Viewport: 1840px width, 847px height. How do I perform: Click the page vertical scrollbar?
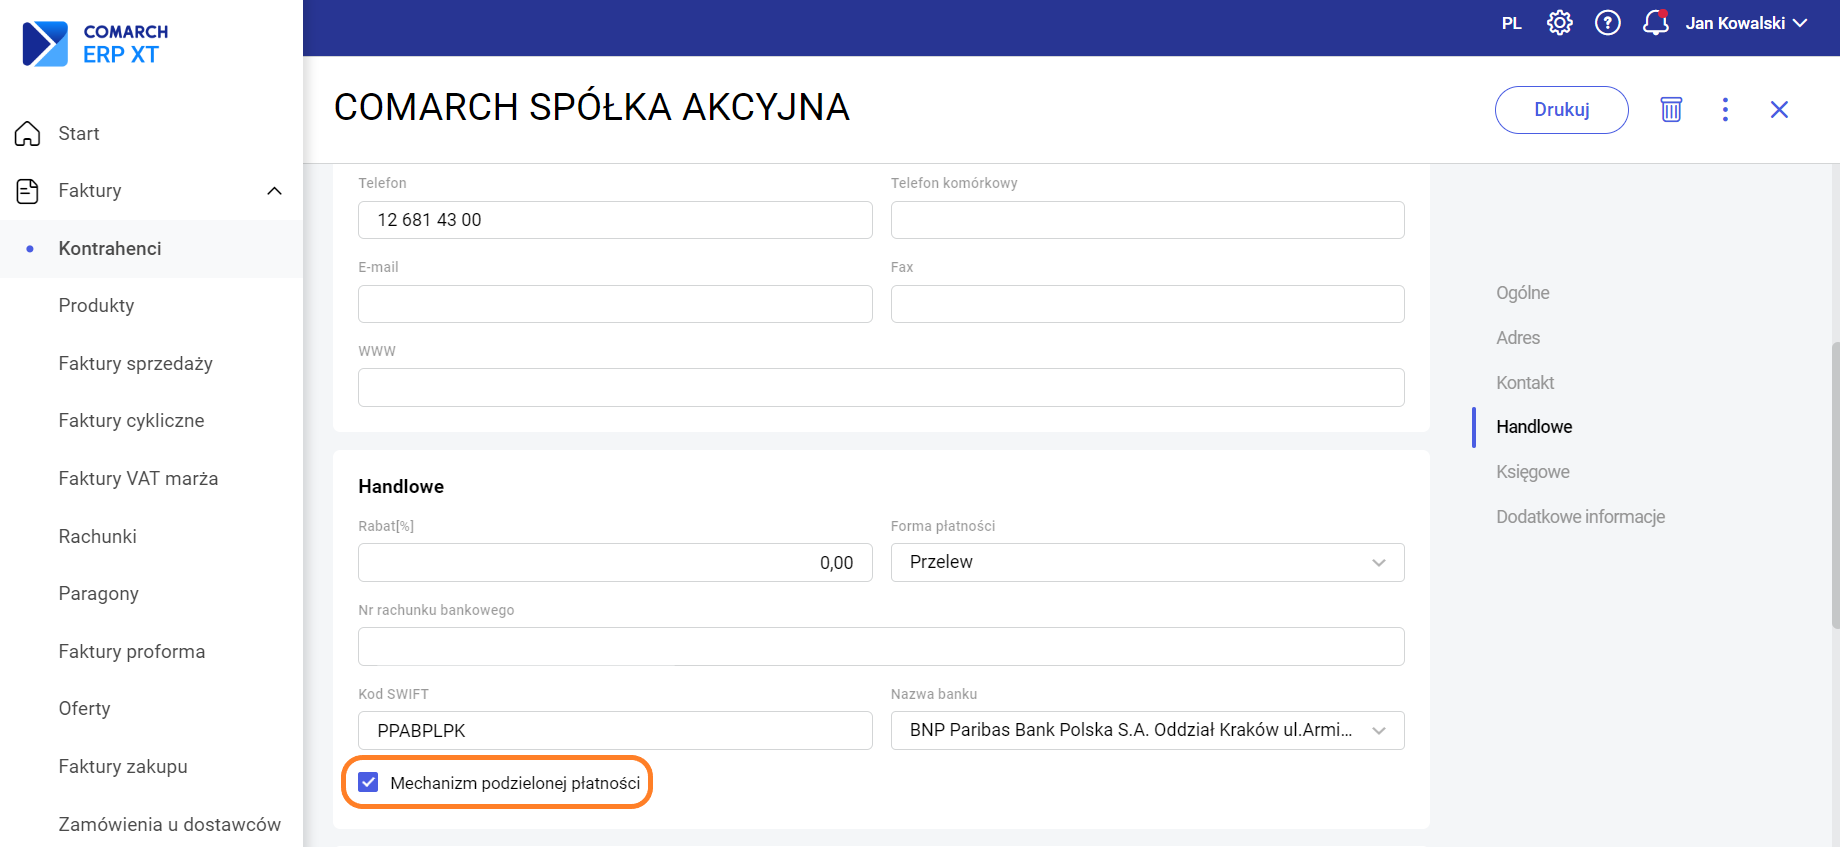coord(1834,485)
